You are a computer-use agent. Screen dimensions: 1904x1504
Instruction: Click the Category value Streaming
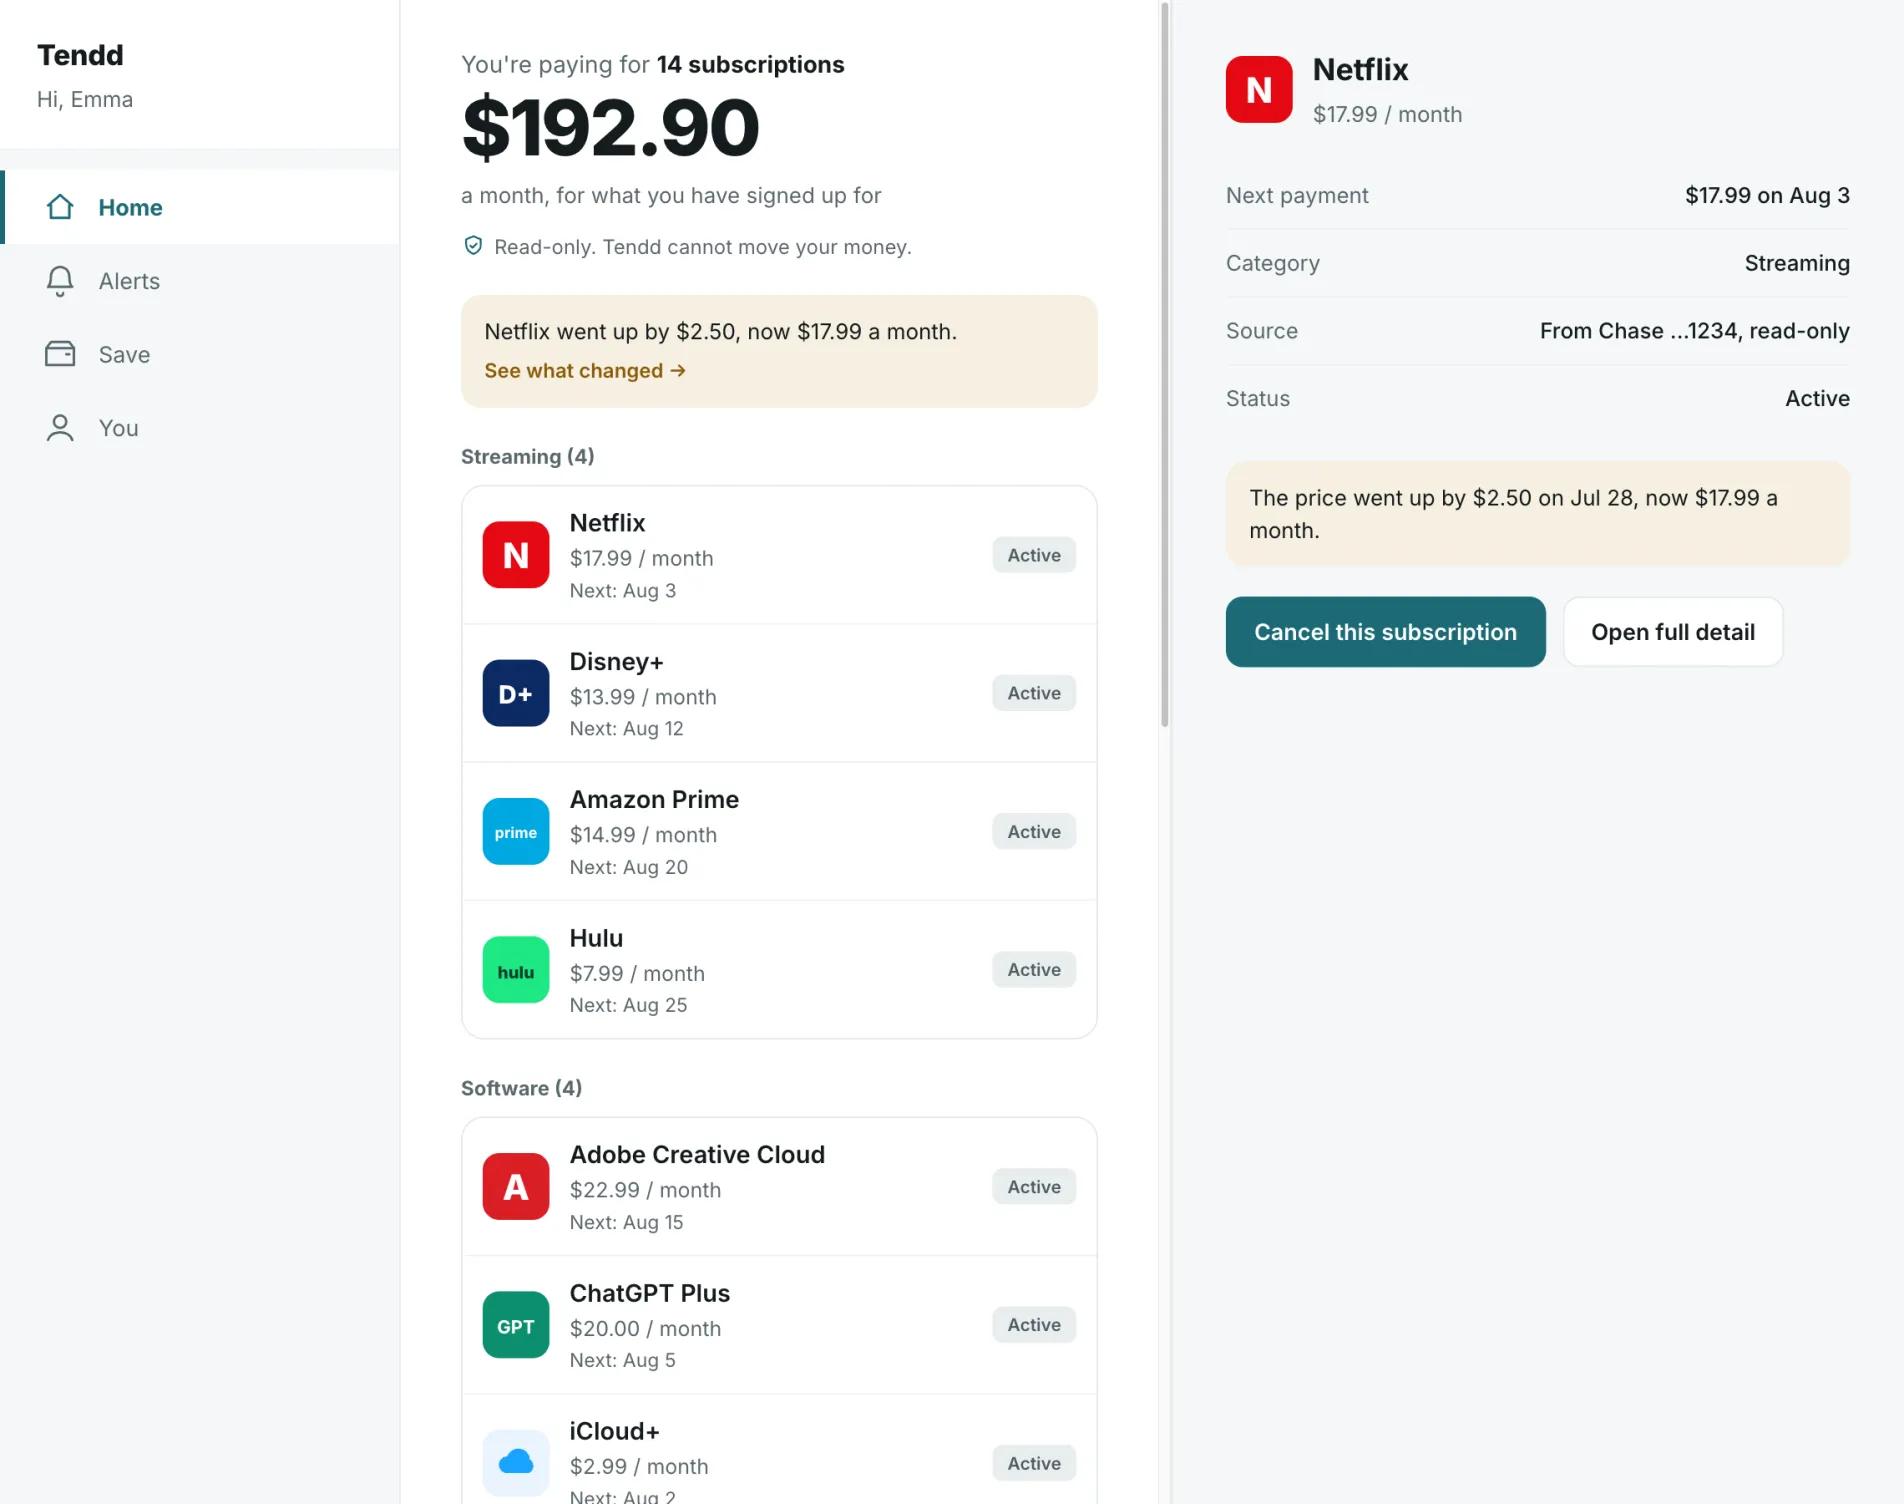coord(1797,263)
